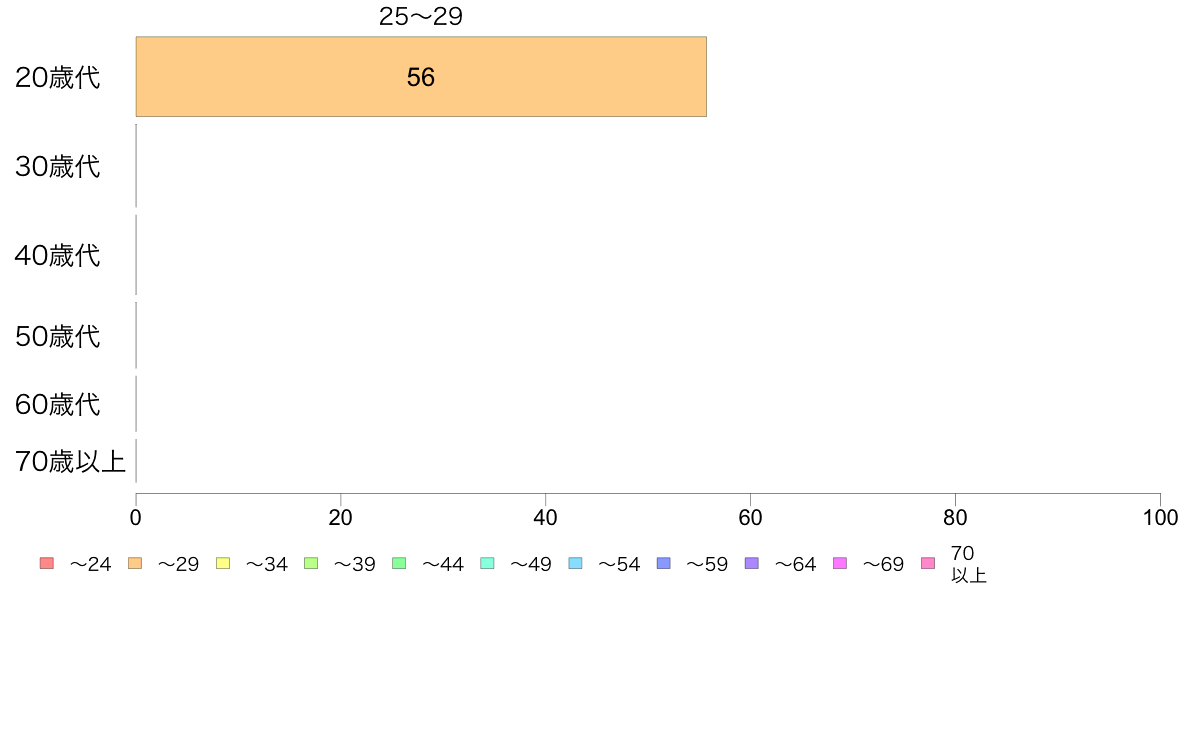1188x736 pixels.
Task: Toggle the yellow ~34 legend swatch
Action: pos(223,563)
